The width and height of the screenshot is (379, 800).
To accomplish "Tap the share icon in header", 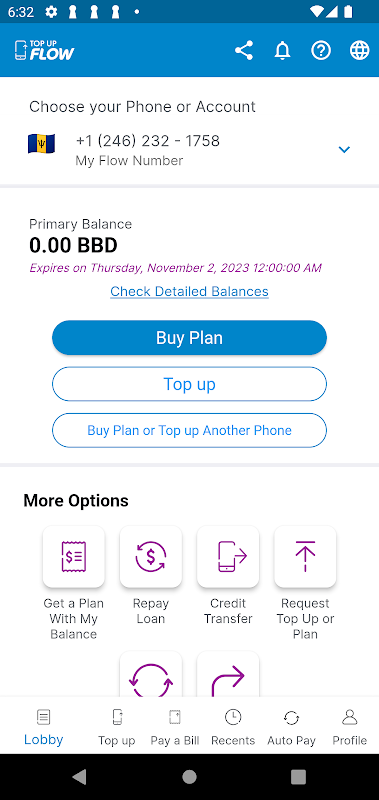I will pyautogui.click(x=244, y=51).
